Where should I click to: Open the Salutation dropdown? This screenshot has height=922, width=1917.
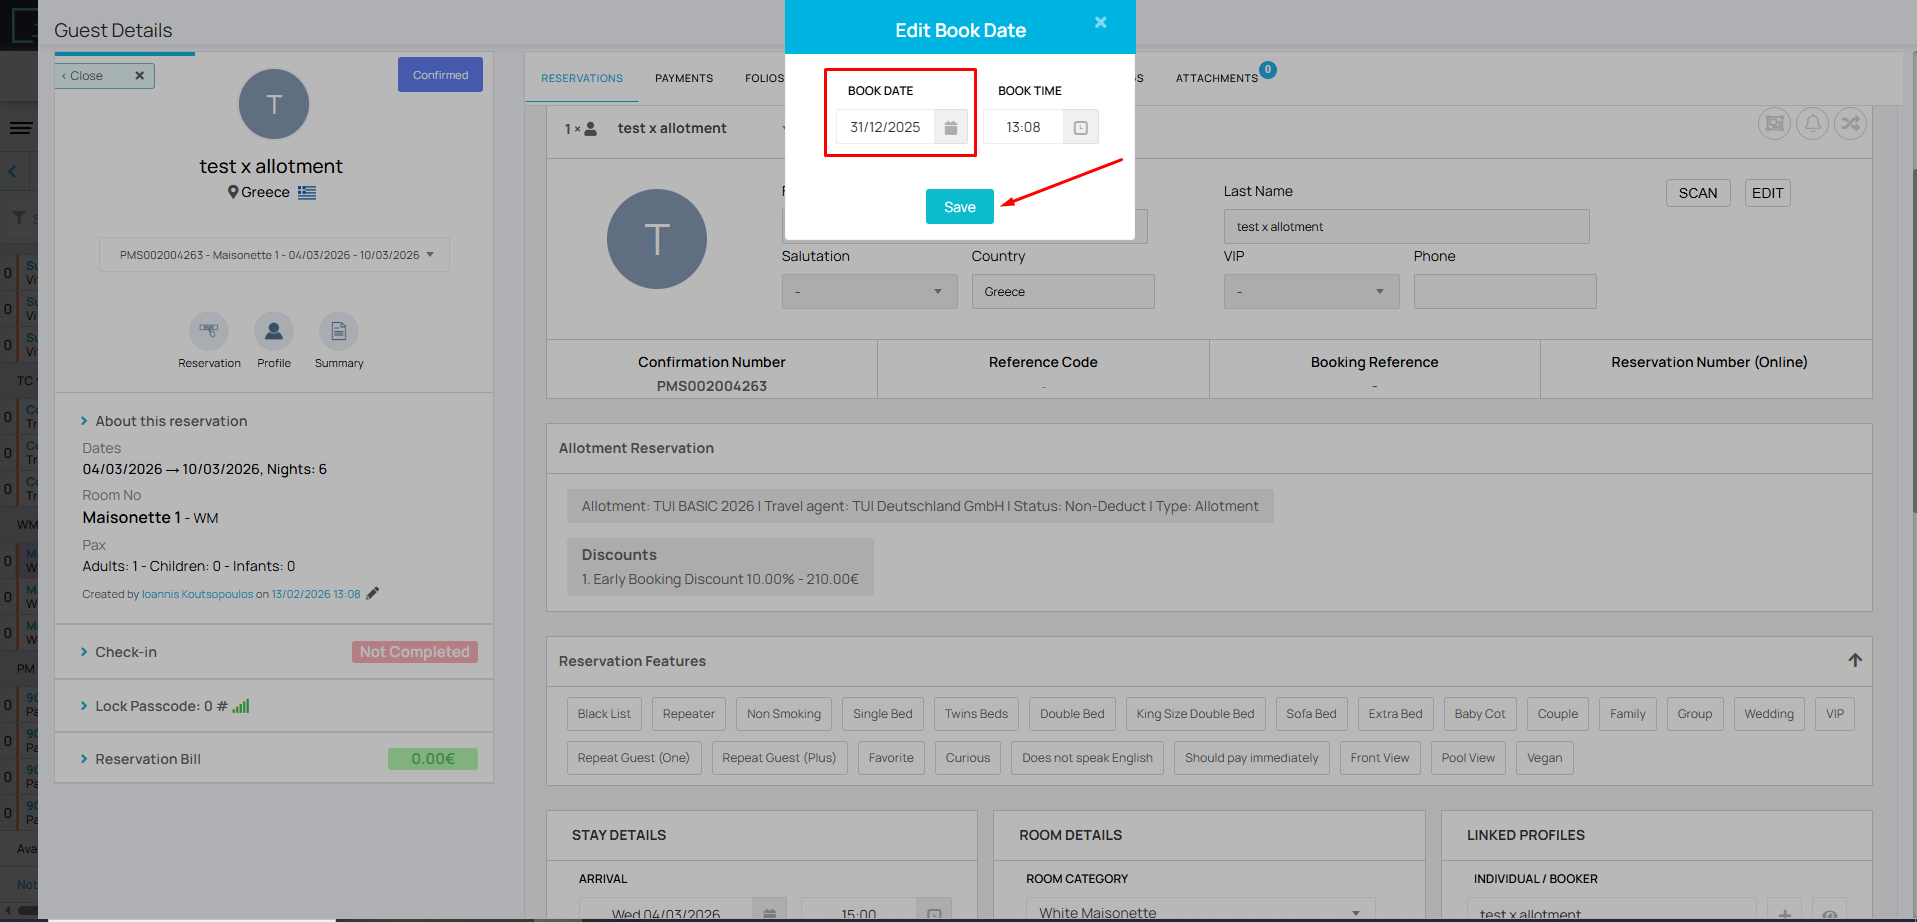coord(868,292)
